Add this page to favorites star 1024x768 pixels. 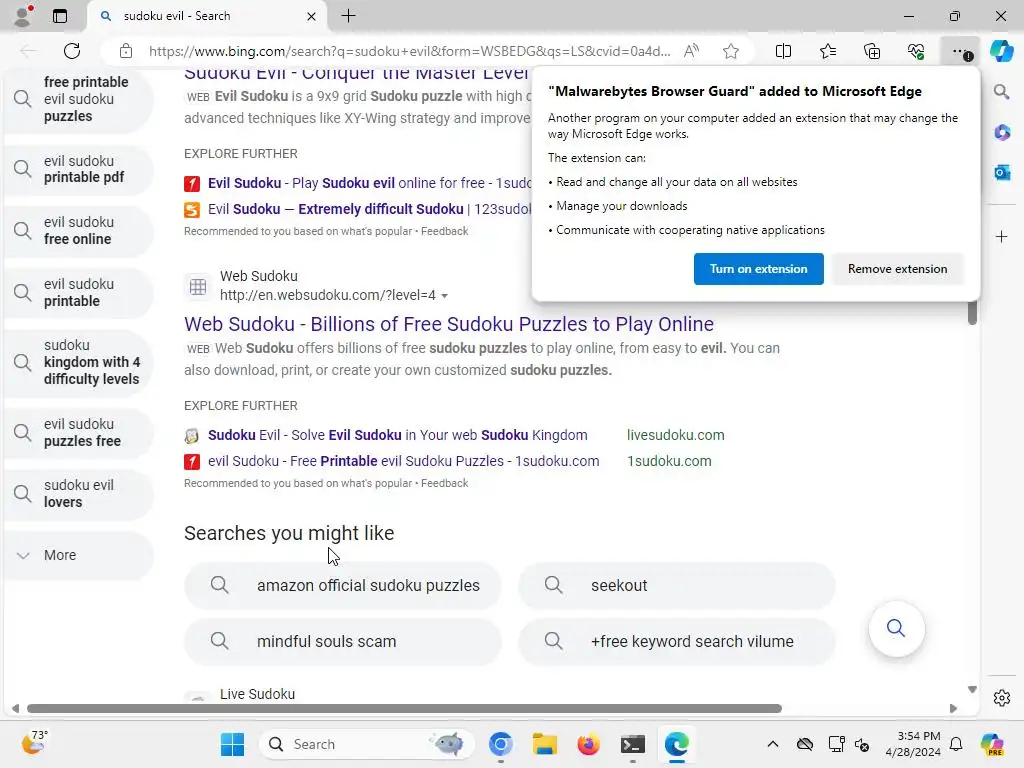point(731,51)
